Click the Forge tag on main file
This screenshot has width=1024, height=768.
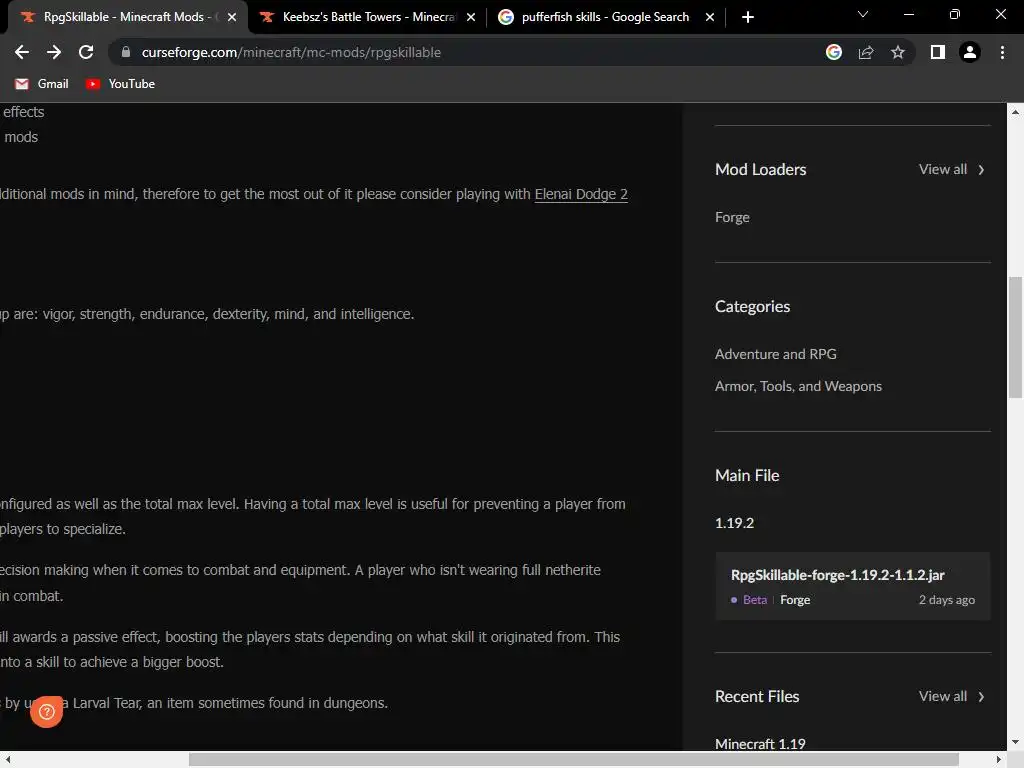[795, 600]
